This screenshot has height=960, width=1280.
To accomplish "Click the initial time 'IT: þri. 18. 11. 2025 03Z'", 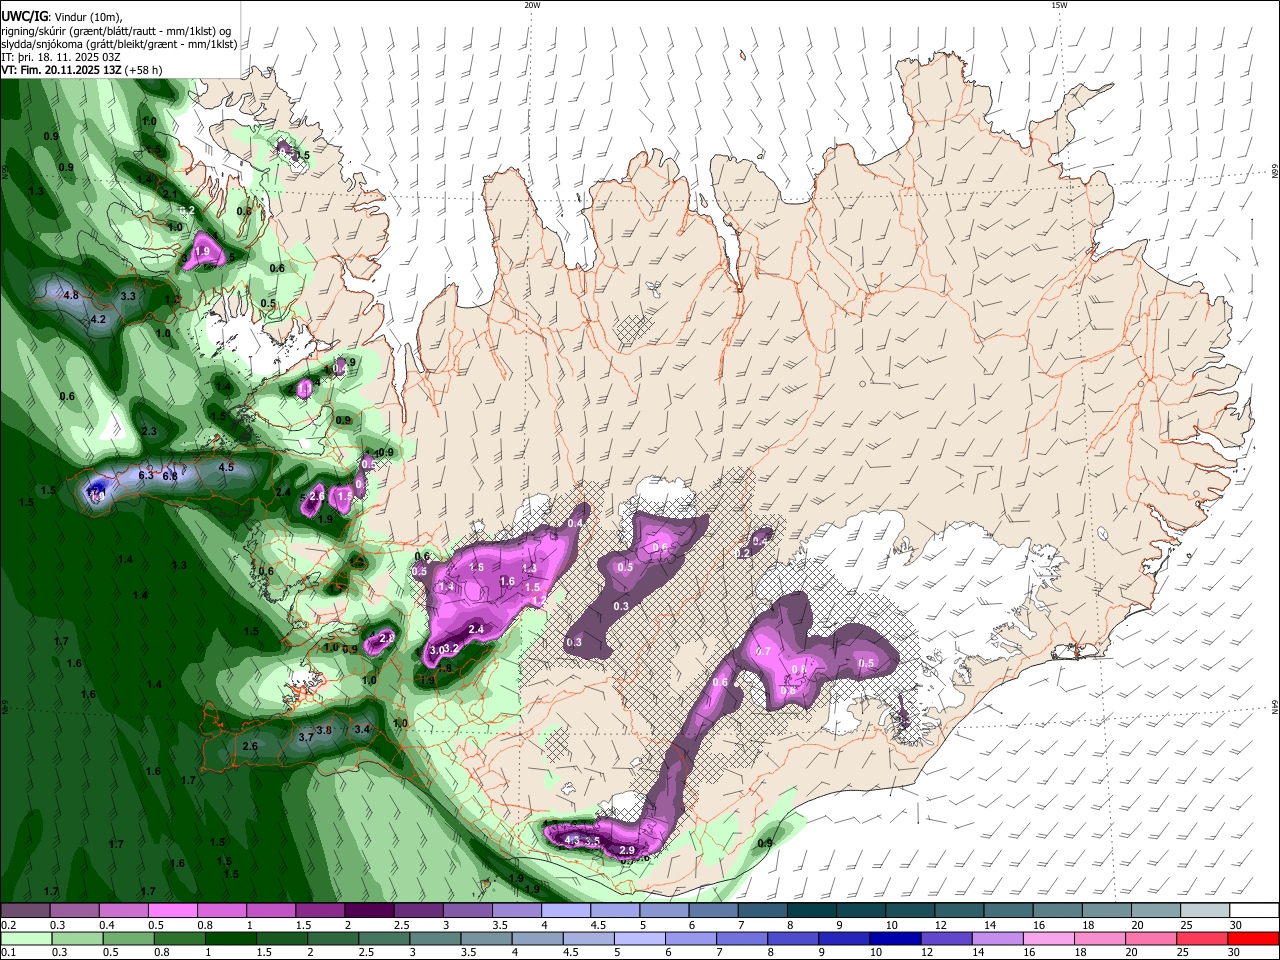I will 61,57.
